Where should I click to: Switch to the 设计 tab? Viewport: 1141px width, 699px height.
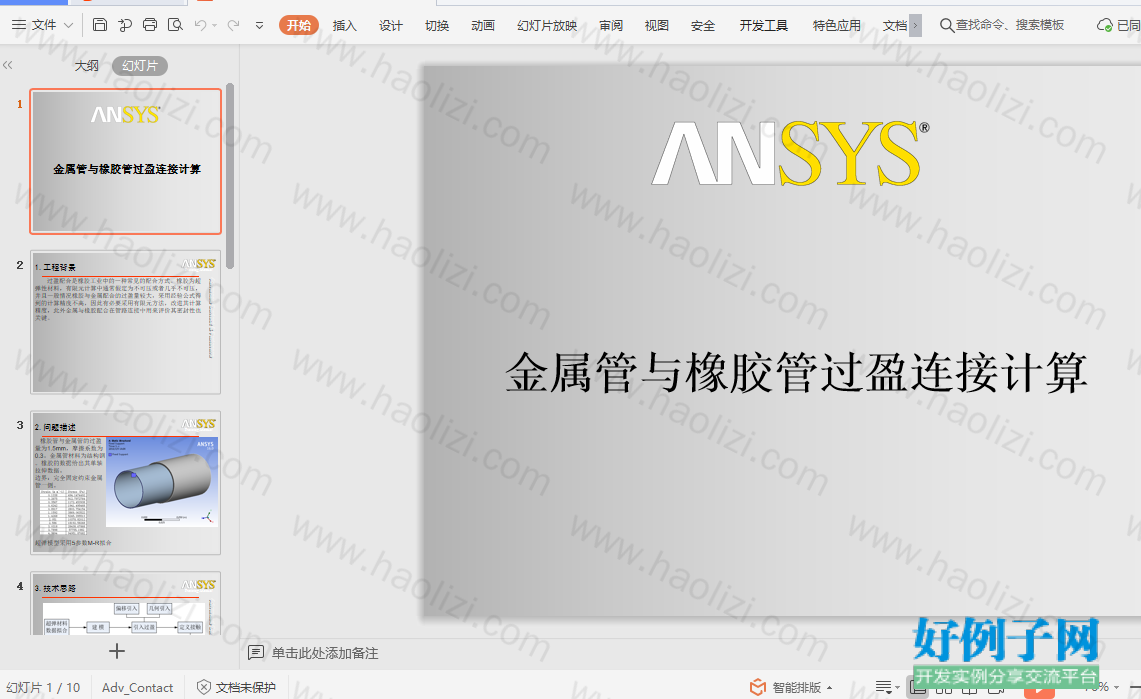click(391, 25)
